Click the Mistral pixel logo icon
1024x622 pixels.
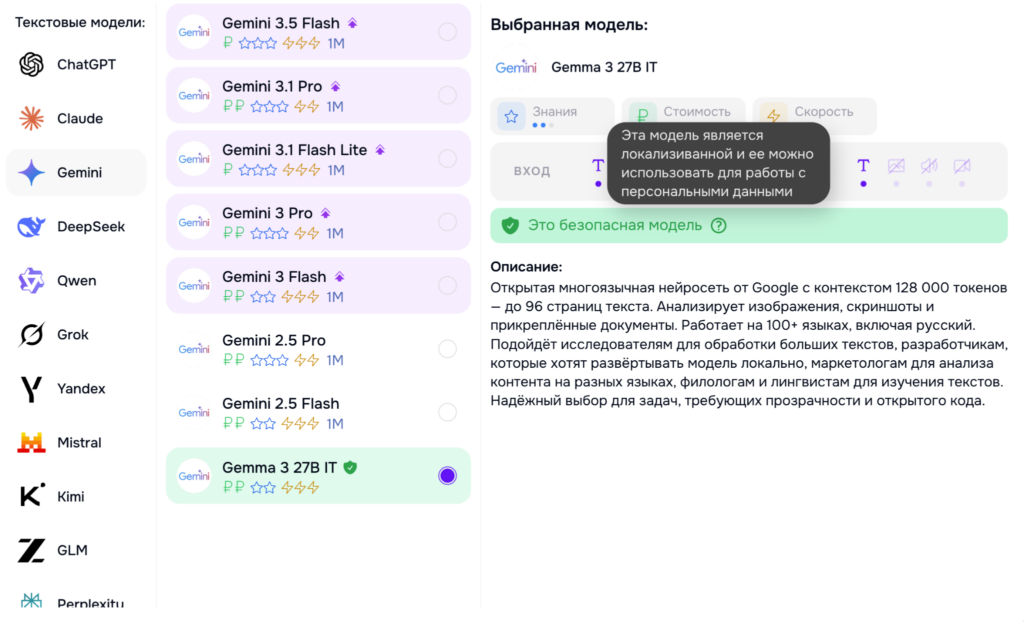31,442
